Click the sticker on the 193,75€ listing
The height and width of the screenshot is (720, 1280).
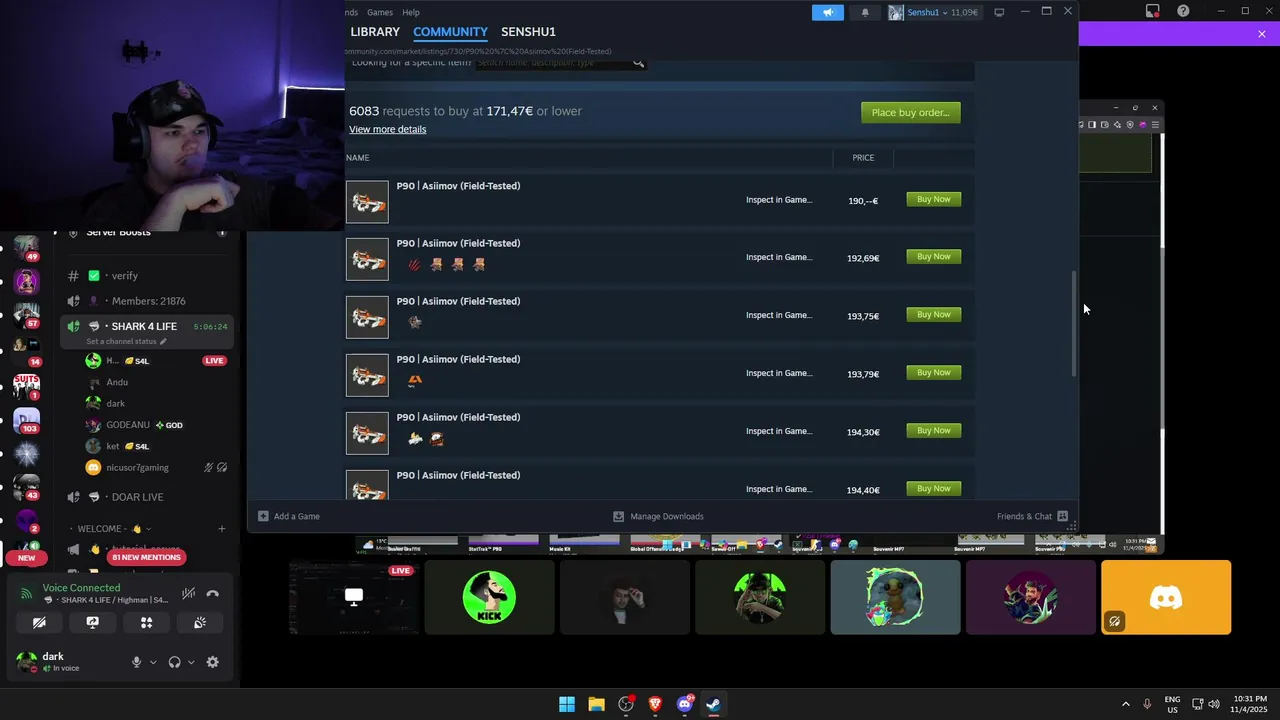pyautogui.click(x=415, y=322)
